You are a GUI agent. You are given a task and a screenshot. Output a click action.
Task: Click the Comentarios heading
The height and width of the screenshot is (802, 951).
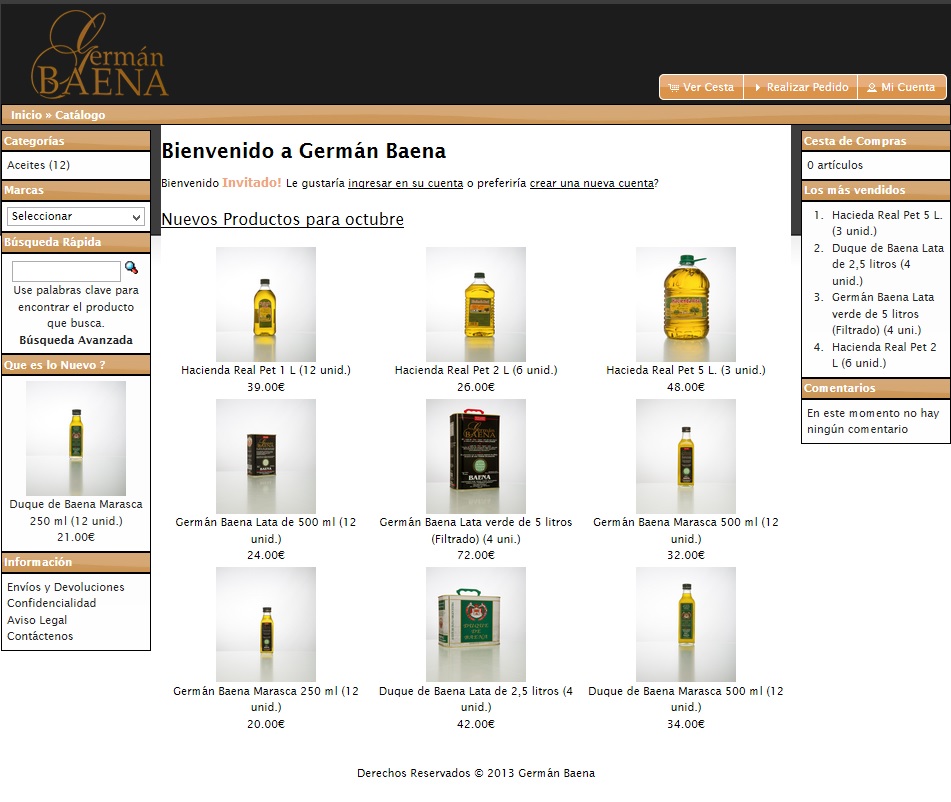pos(839,388)
